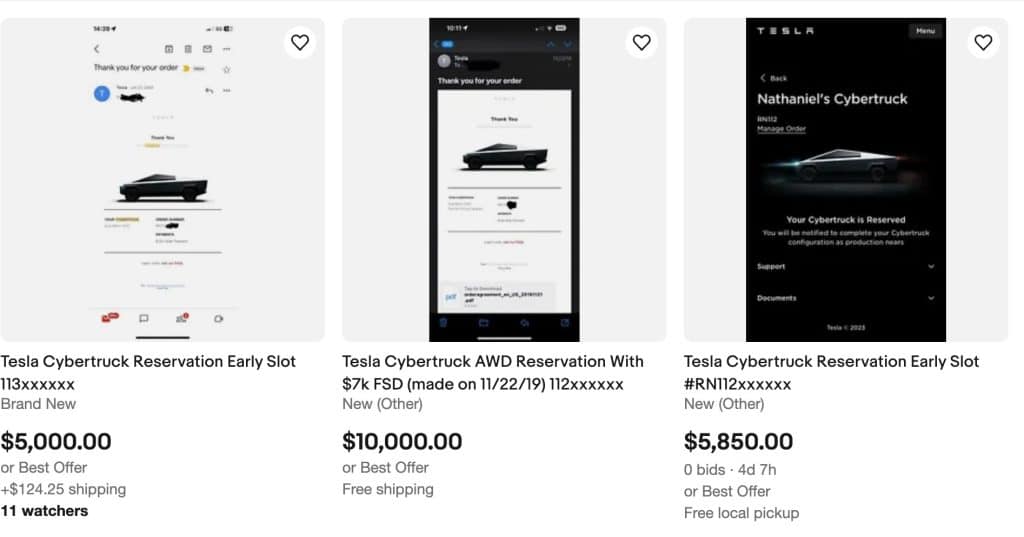Open the 'AWD Reservation With $7k FSD' listing
This screenshot has width=1024, height=537.
pos(492,372)
